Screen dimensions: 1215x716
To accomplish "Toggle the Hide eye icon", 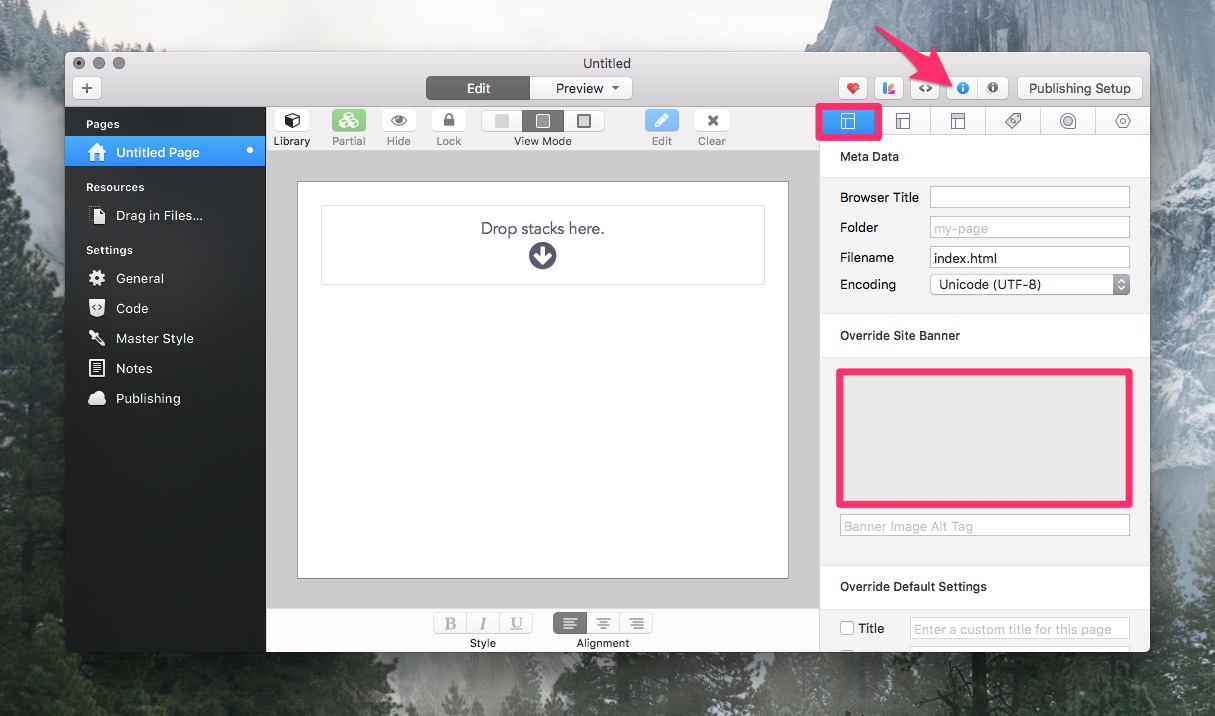I will pyautogui.click(x=399, y=121).
